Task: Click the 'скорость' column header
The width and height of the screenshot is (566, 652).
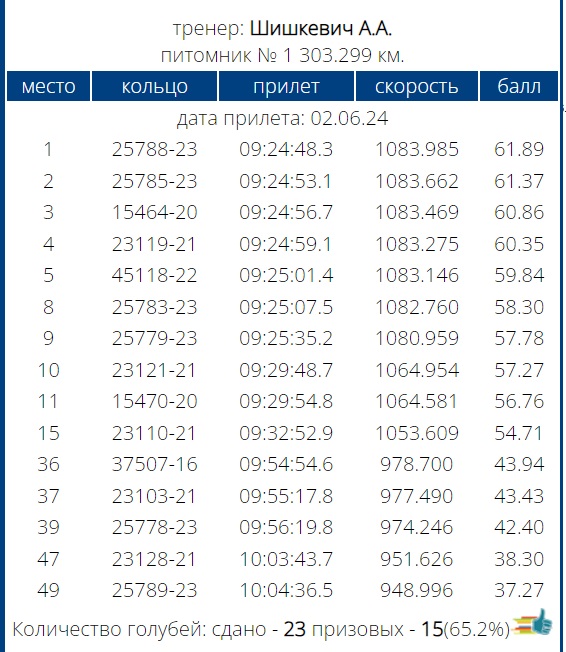Action: 416,86
